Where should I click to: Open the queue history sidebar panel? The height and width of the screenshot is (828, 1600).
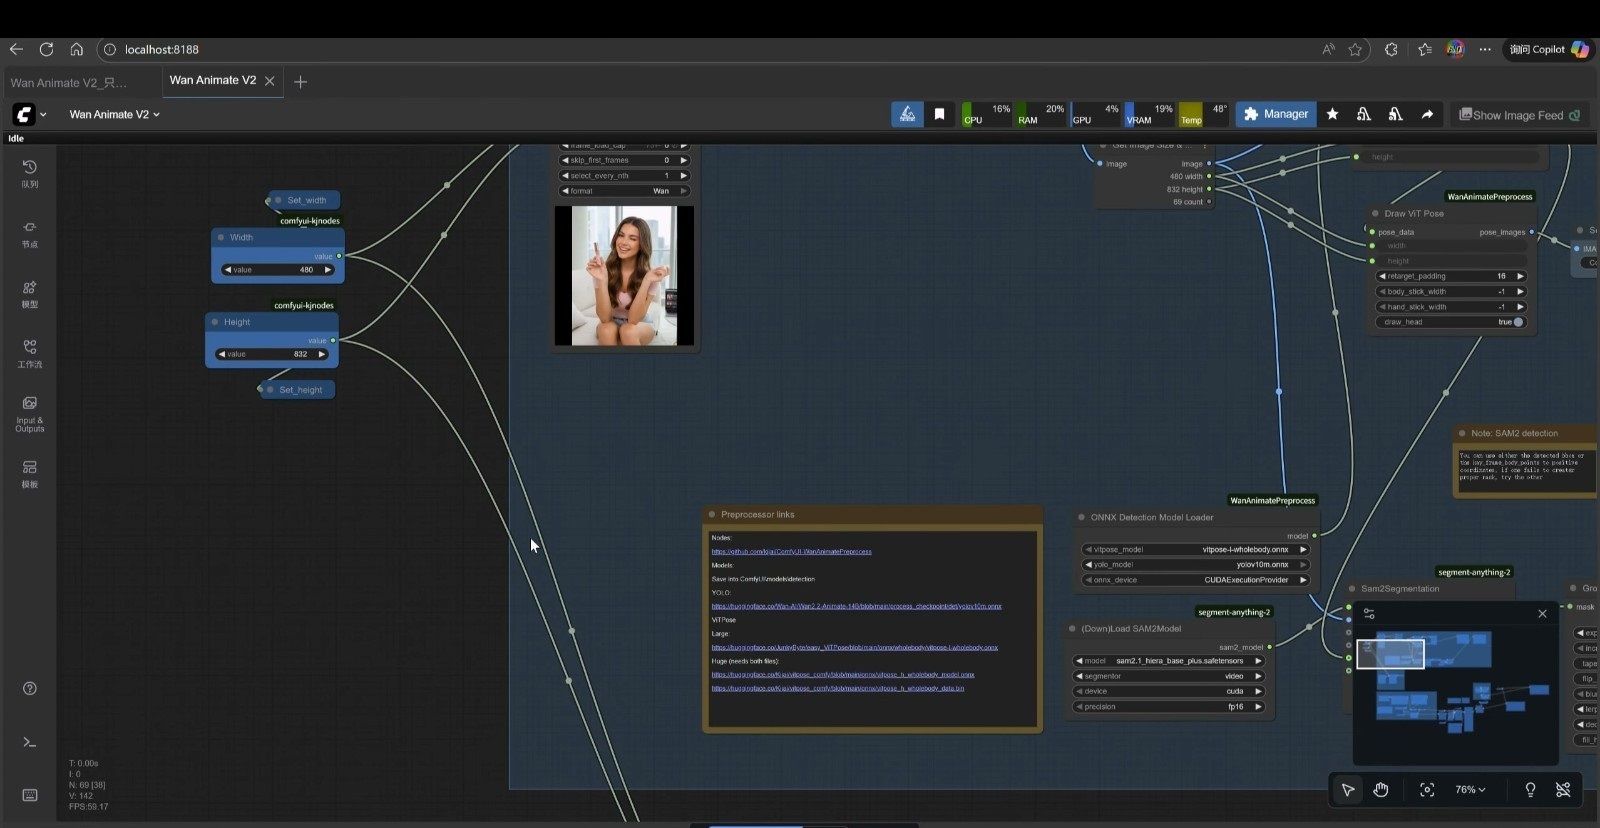point(30,173)
